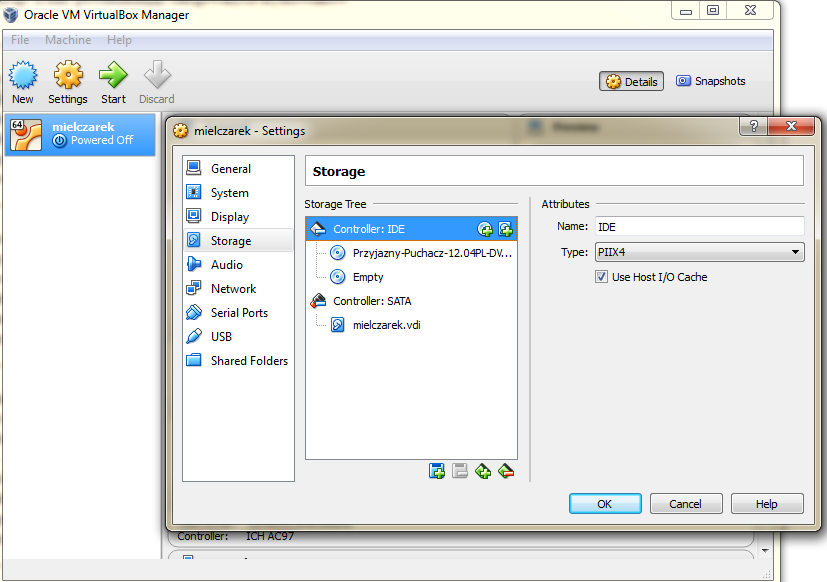Viewport: 827px width, 582px height.
Task: Open the Help menu in VirtualBox Manager
Action: pyautogui.click(x=119, y=40)
